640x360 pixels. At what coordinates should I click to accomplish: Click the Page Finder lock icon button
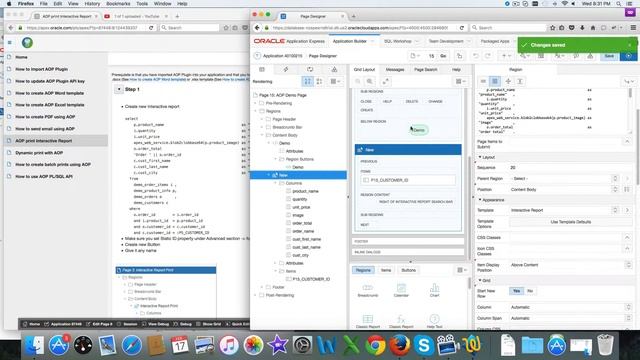[x=460, y=56]
